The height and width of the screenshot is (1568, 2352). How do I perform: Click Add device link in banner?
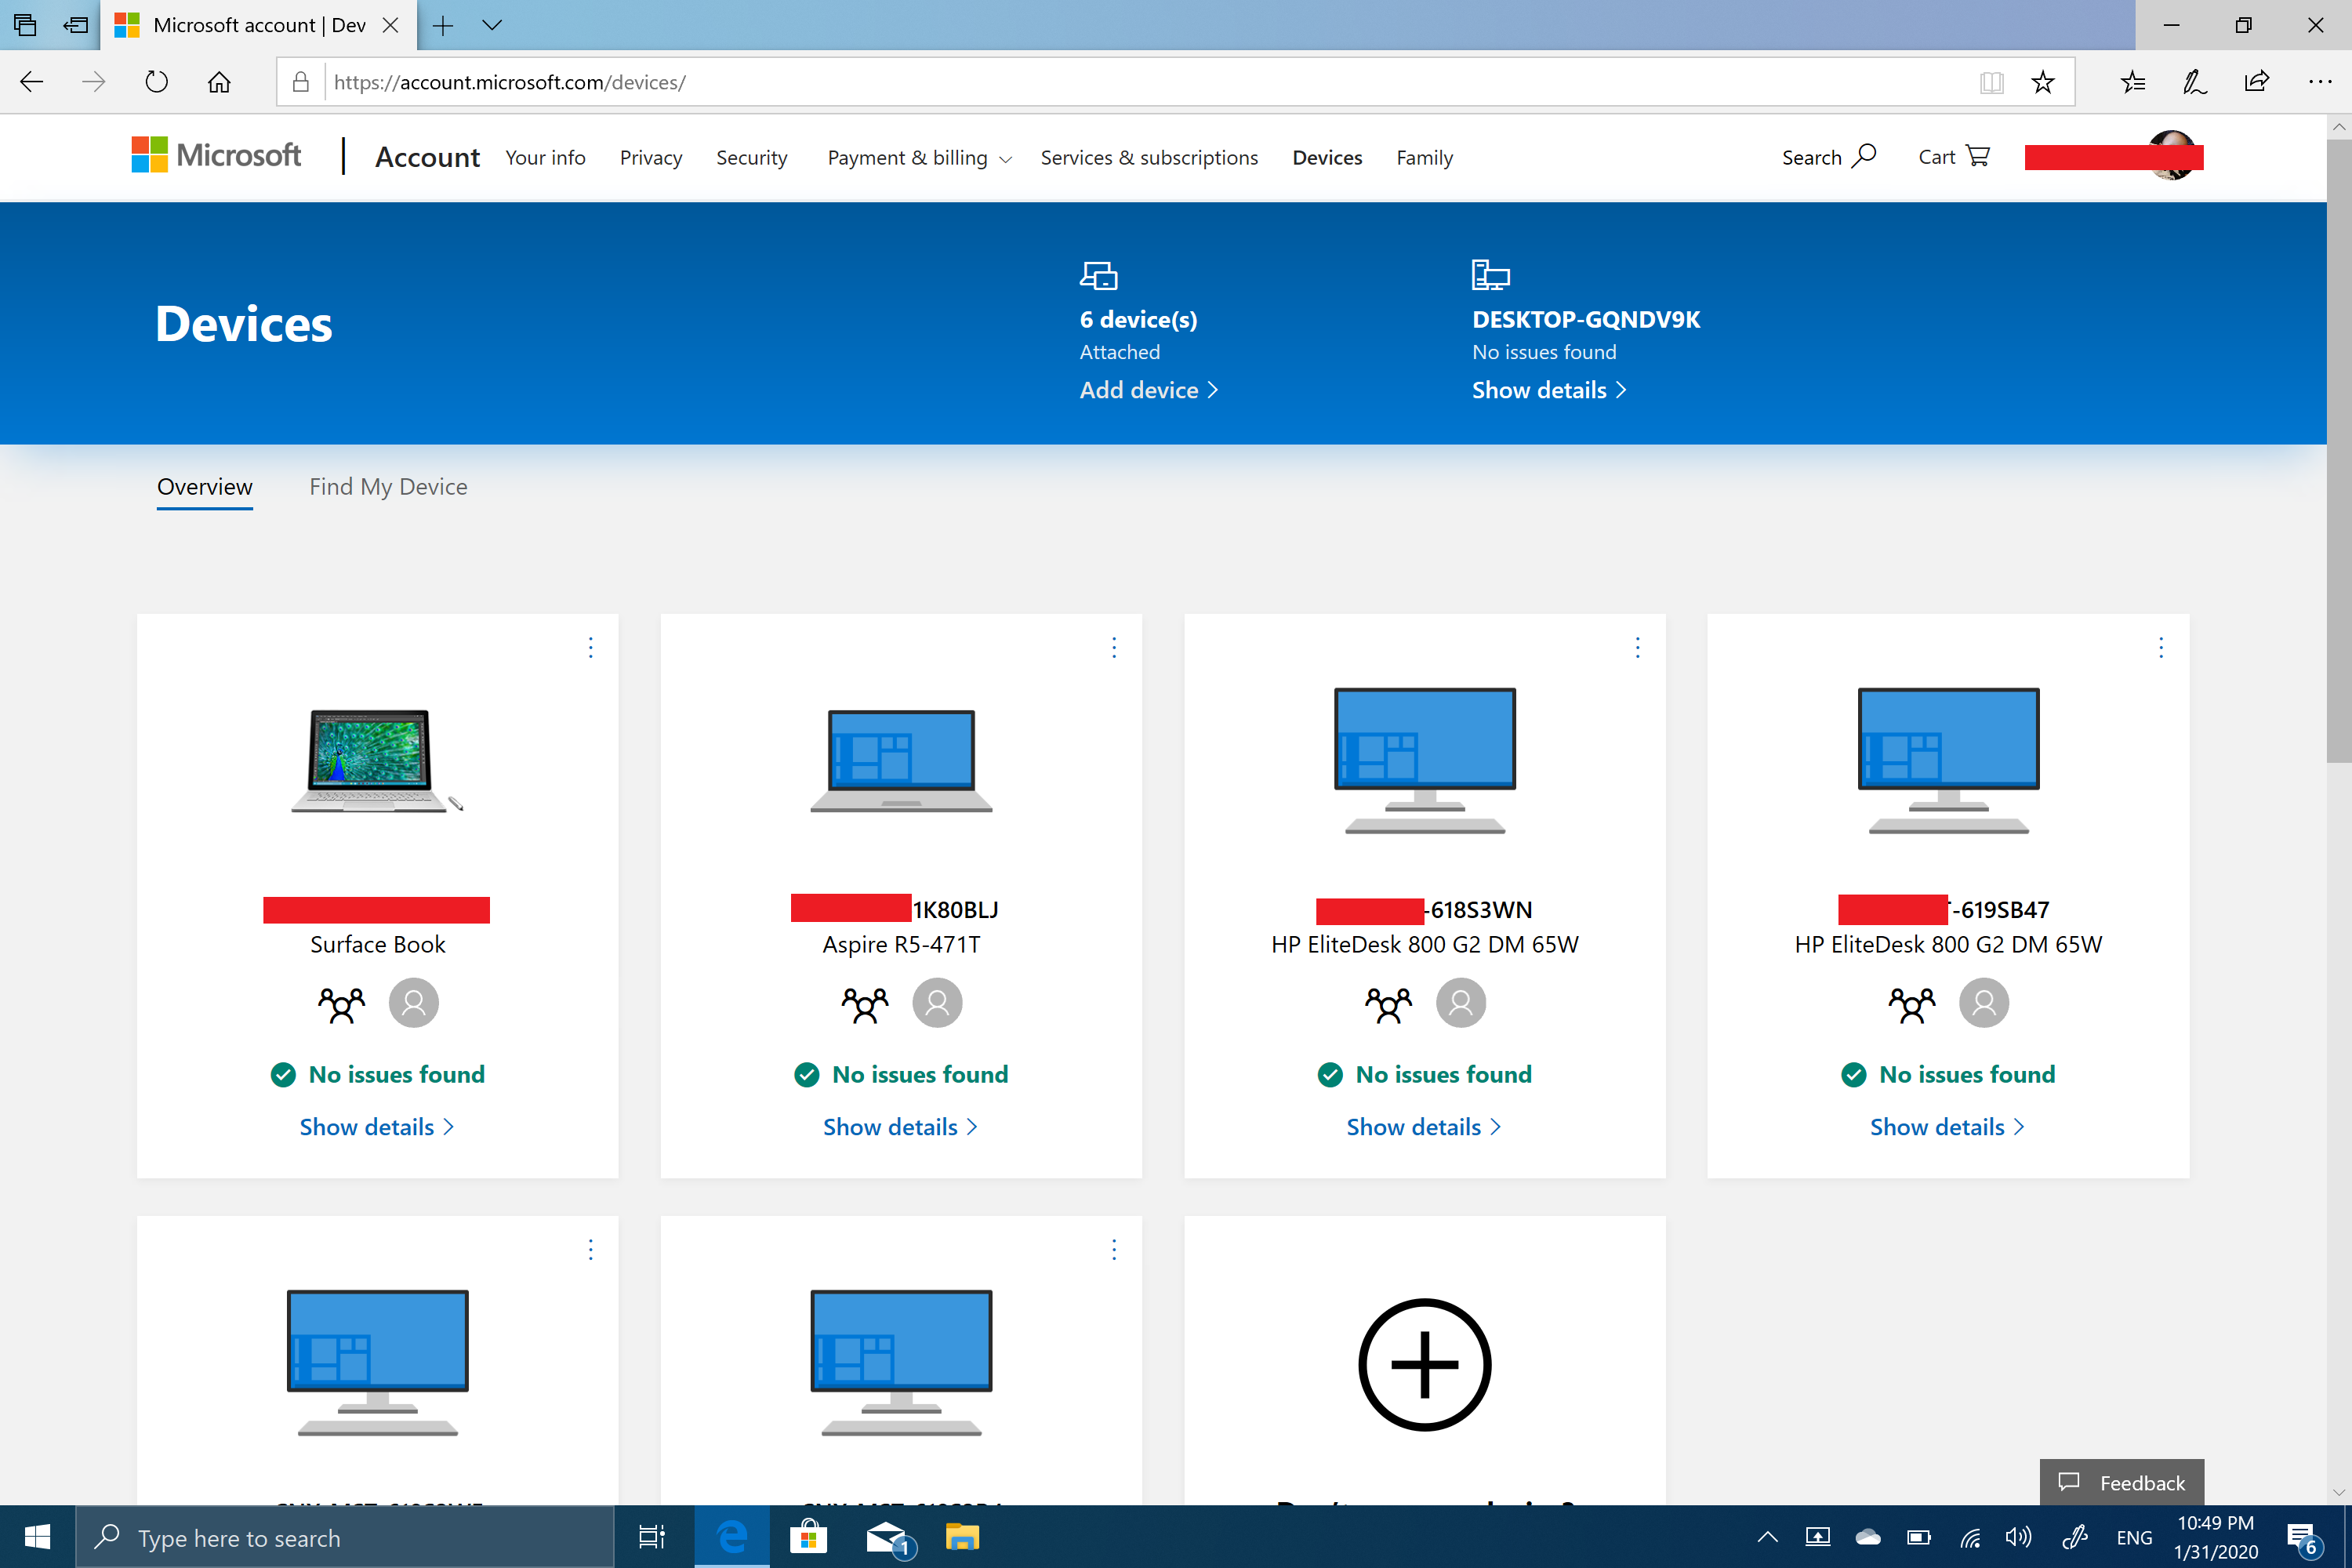coord(1149,390)
